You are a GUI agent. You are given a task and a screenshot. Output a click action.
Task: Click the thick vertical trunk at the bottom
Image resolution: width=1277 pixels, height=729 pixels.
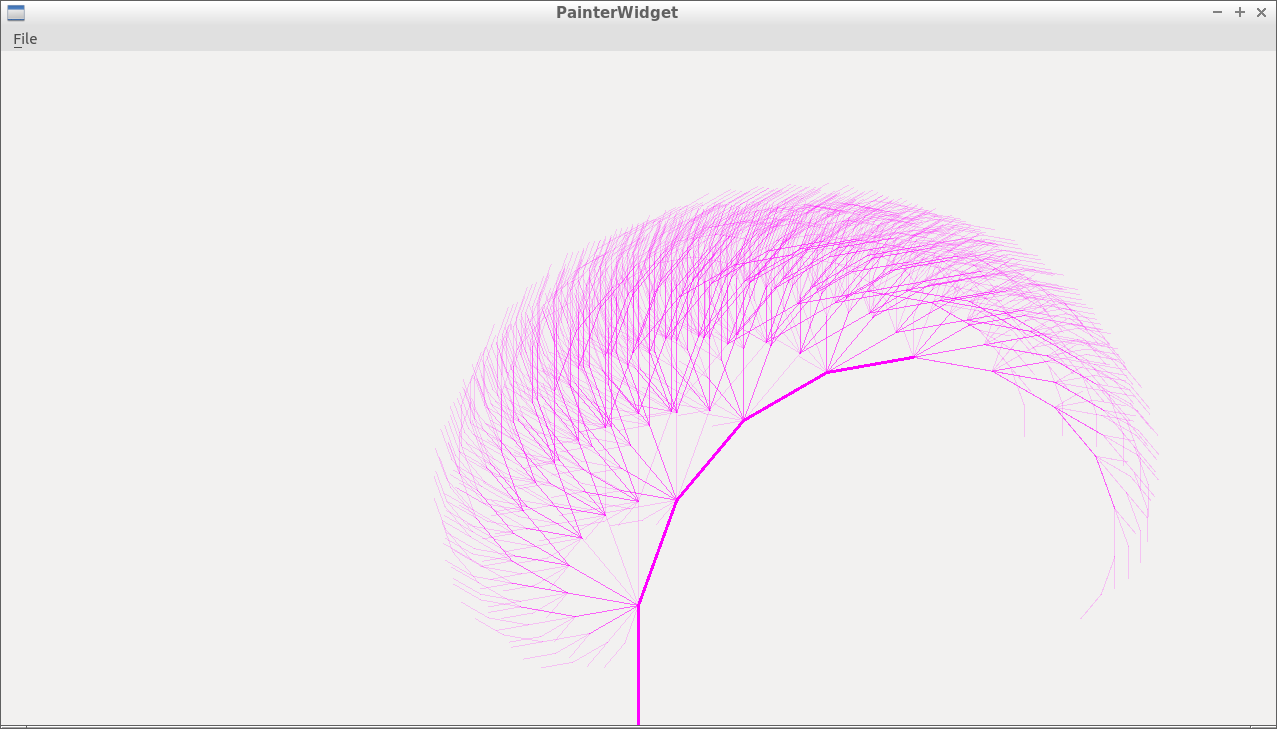pyautogui.click(x=638, y=670)
